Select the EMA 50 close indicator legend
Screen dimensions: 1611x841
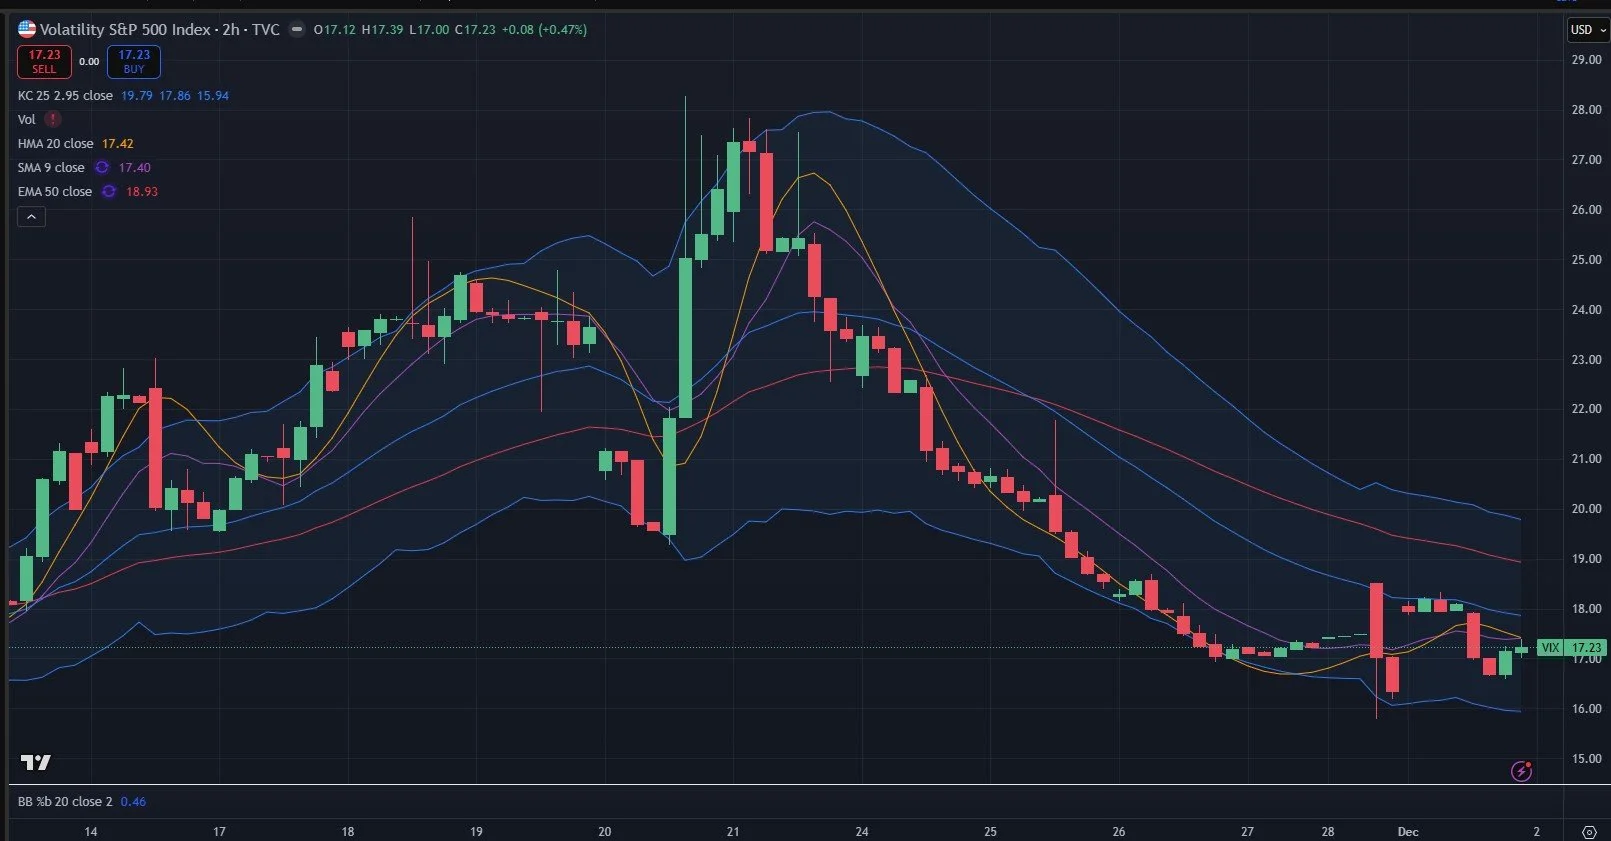click(55, 192)
